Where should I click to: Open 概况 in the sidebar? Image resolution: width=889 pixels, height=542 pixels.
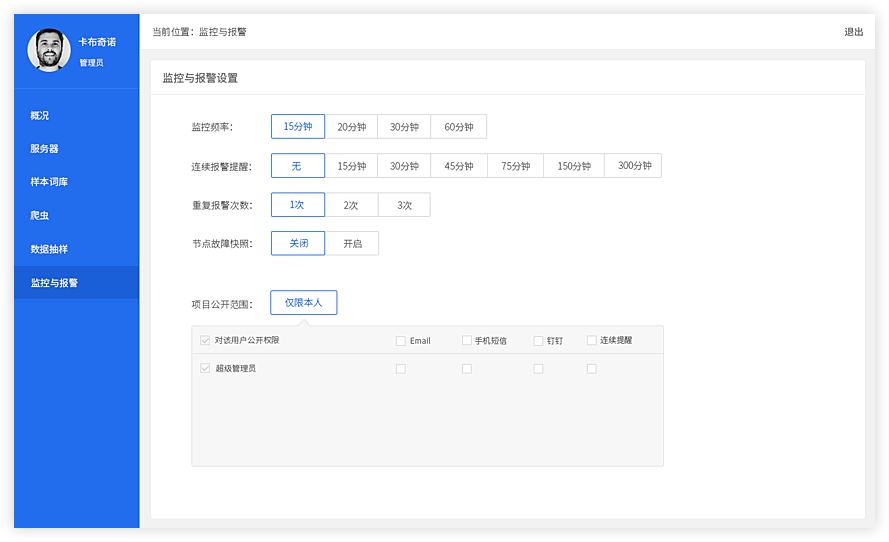(x=40, y=116)
